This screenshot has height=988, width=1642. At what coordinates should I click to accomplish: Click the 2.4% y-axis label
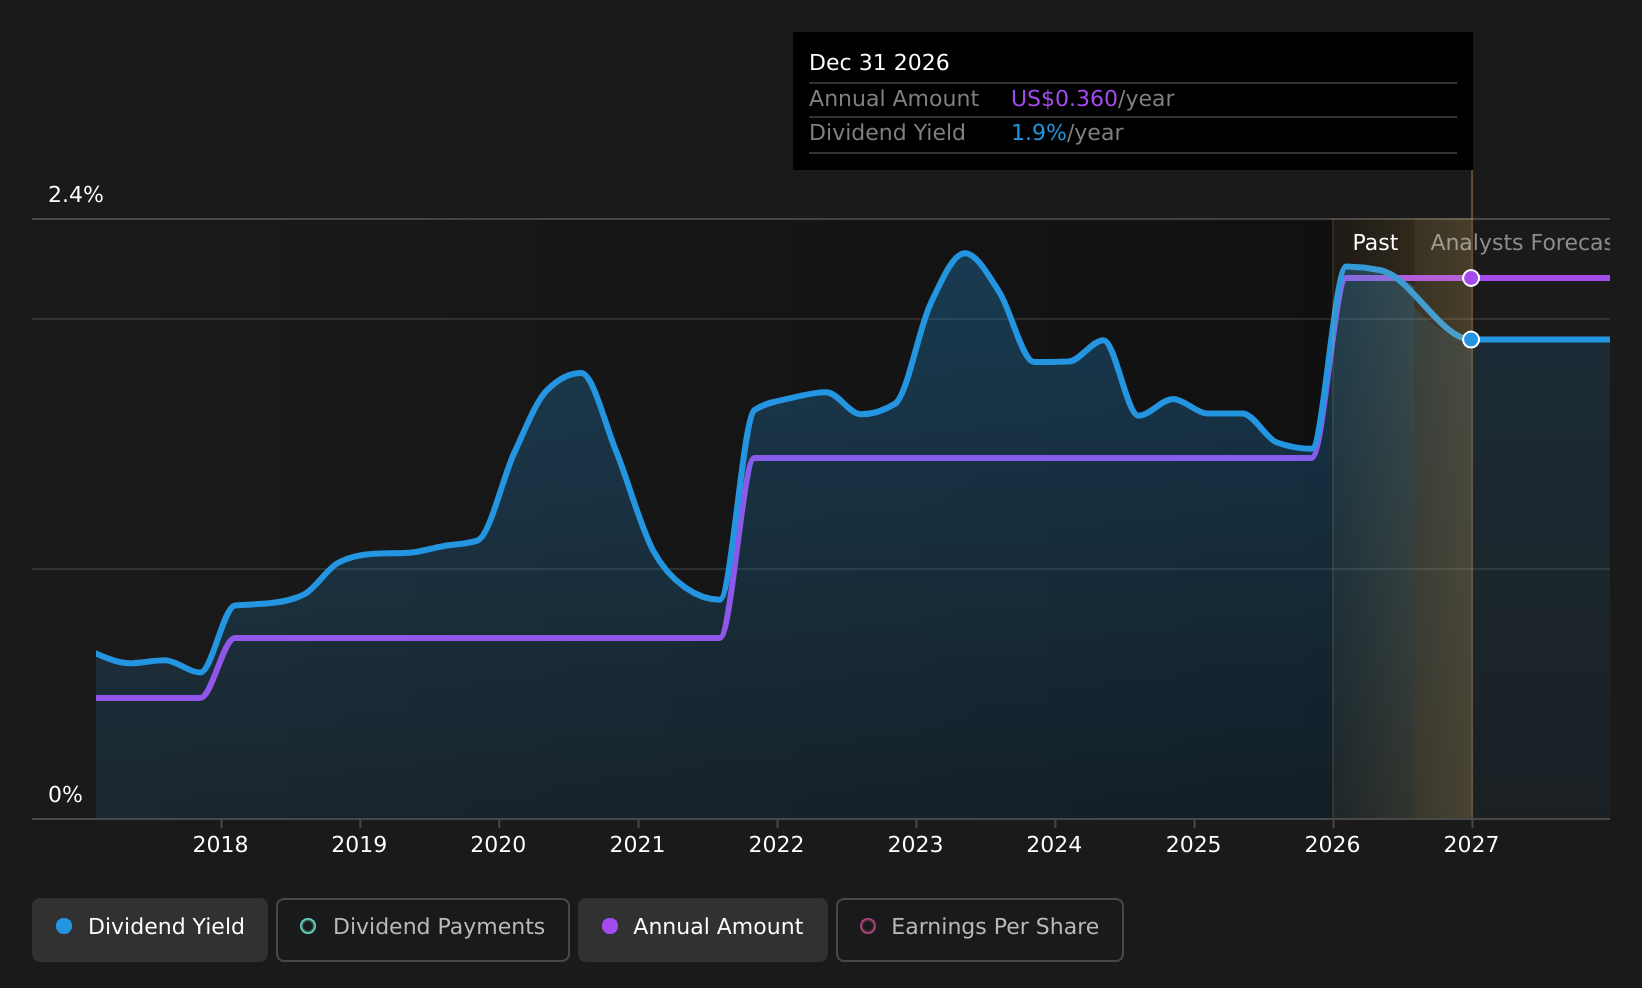(76, 195)
